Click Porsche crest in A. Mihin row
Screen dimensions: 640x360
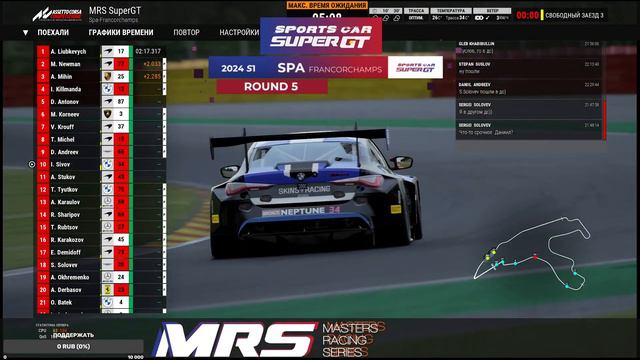107,77
